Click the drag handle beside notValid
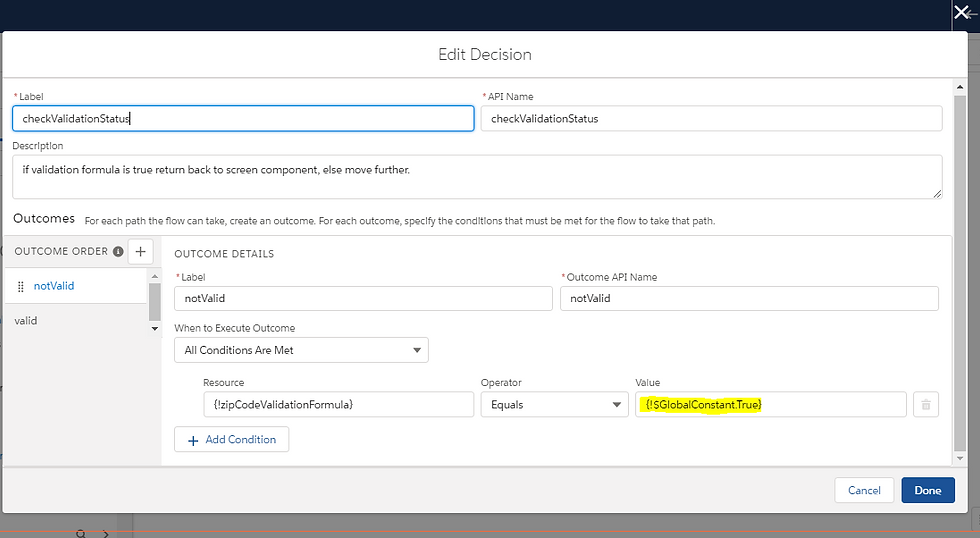 (21, 286)
